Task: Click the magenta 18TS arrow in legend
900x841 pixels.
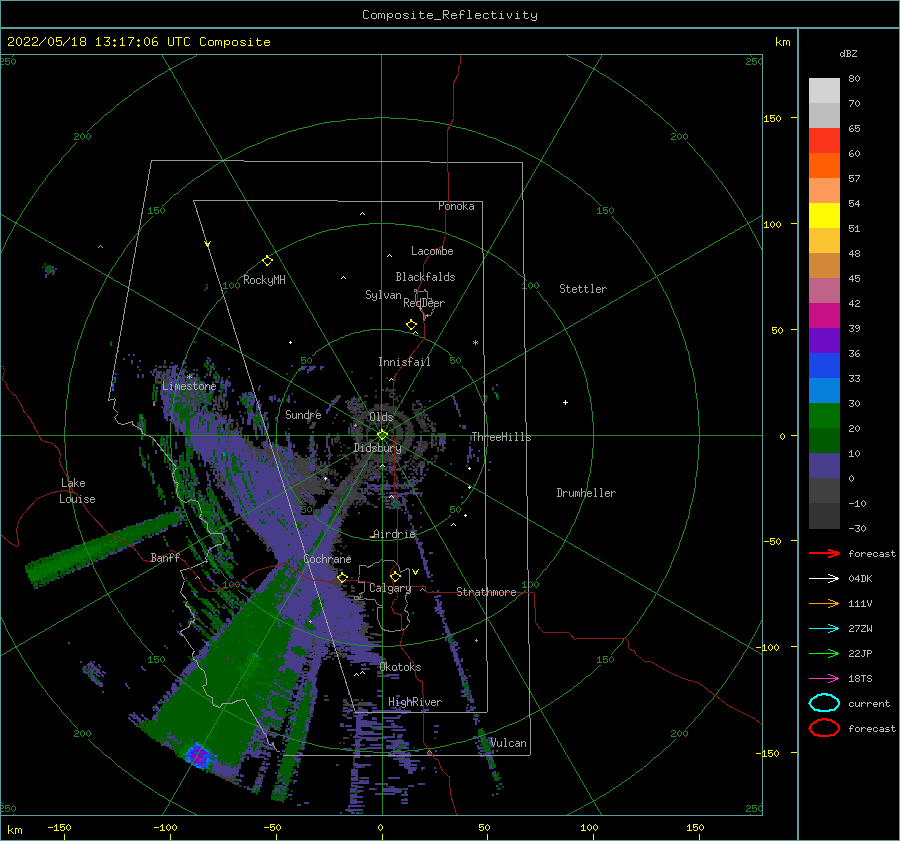Action: pyautogui.click(x=824, y=679)
